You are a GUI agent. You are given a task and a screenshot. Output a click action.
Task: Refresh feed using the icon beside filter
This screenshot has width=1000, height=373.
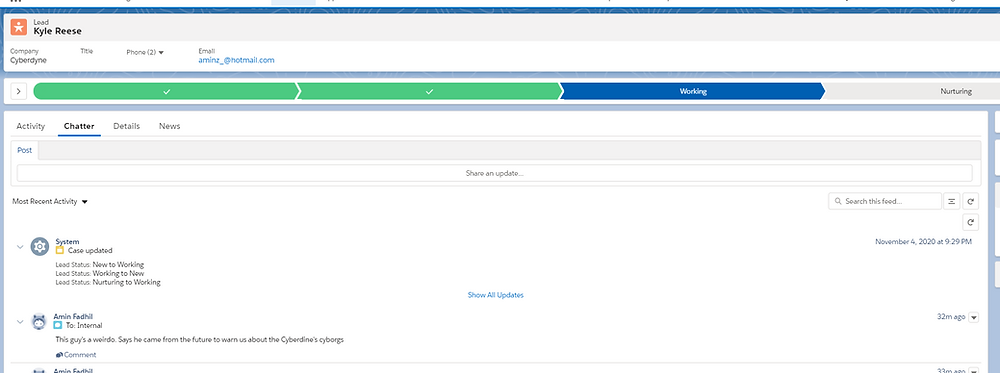click(970, 201)
